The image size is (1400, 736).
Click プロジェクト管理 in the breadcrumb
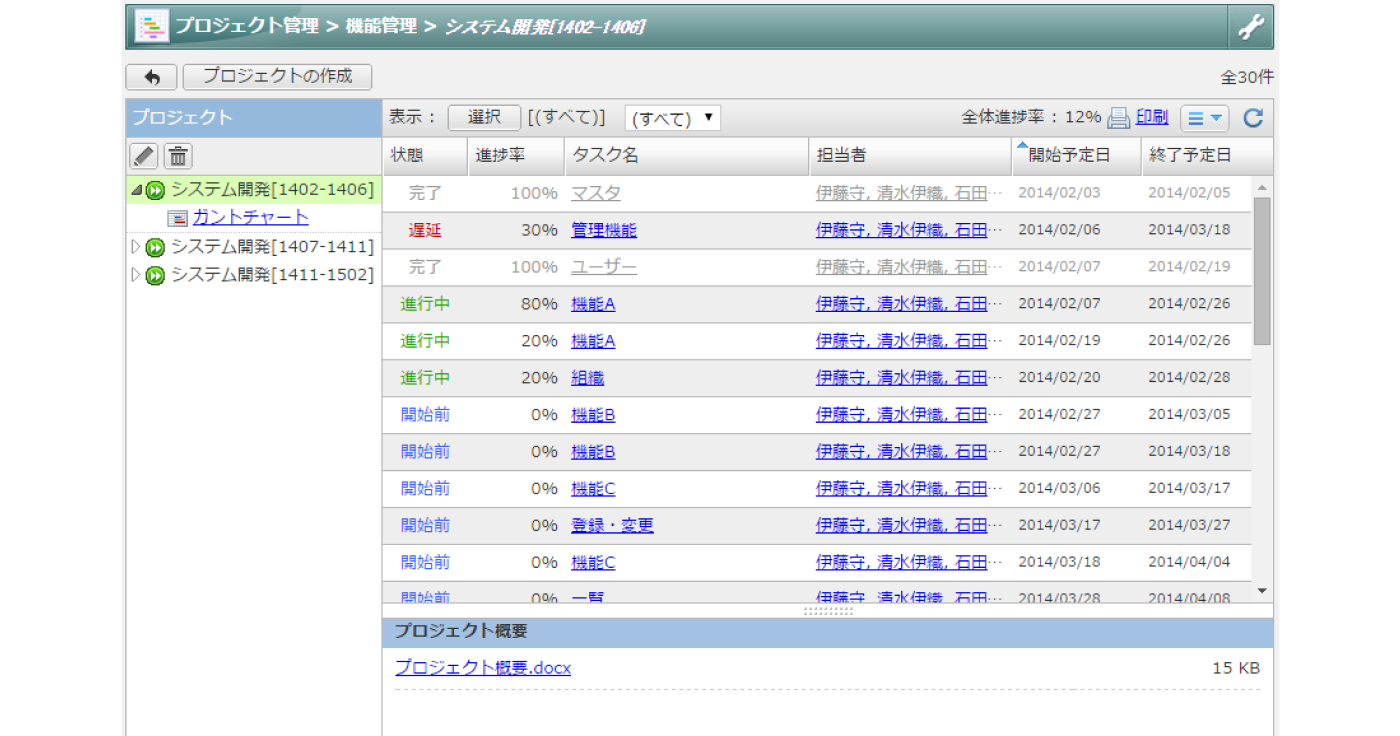pyautogui.click(x=247, y=26)
